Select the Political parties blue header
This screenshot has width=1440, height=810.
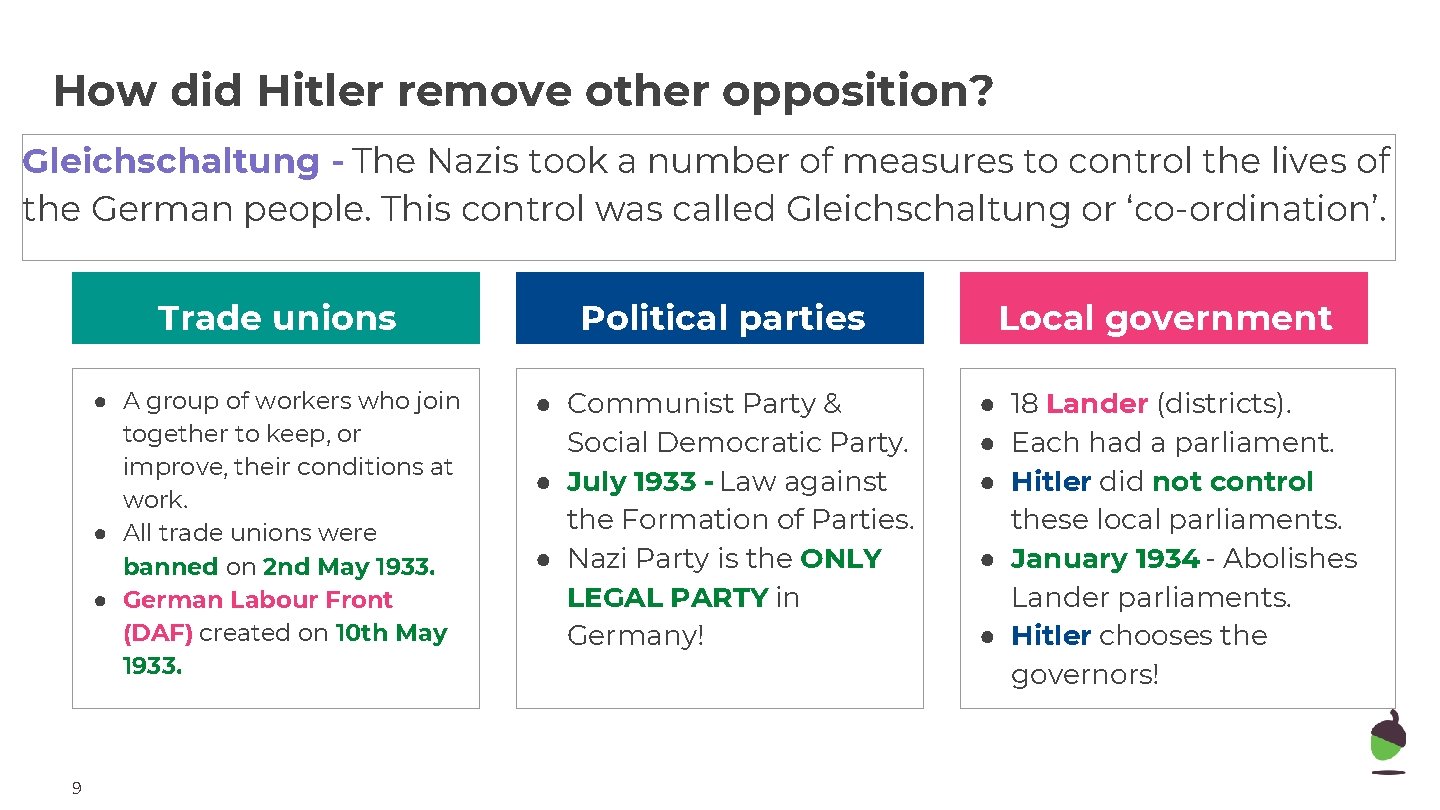(720, 308)
